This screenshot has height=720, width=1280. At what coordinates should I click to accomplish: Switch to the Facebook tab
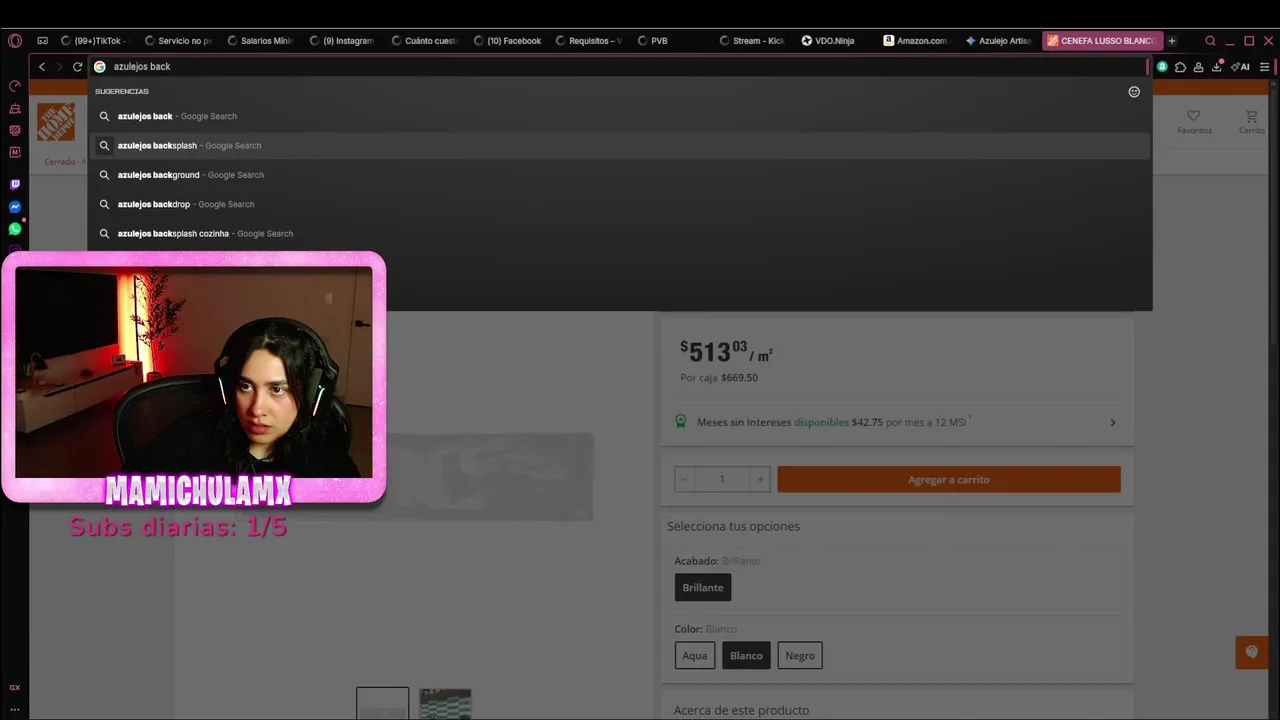pyautogui.click(x=508, y=41)
